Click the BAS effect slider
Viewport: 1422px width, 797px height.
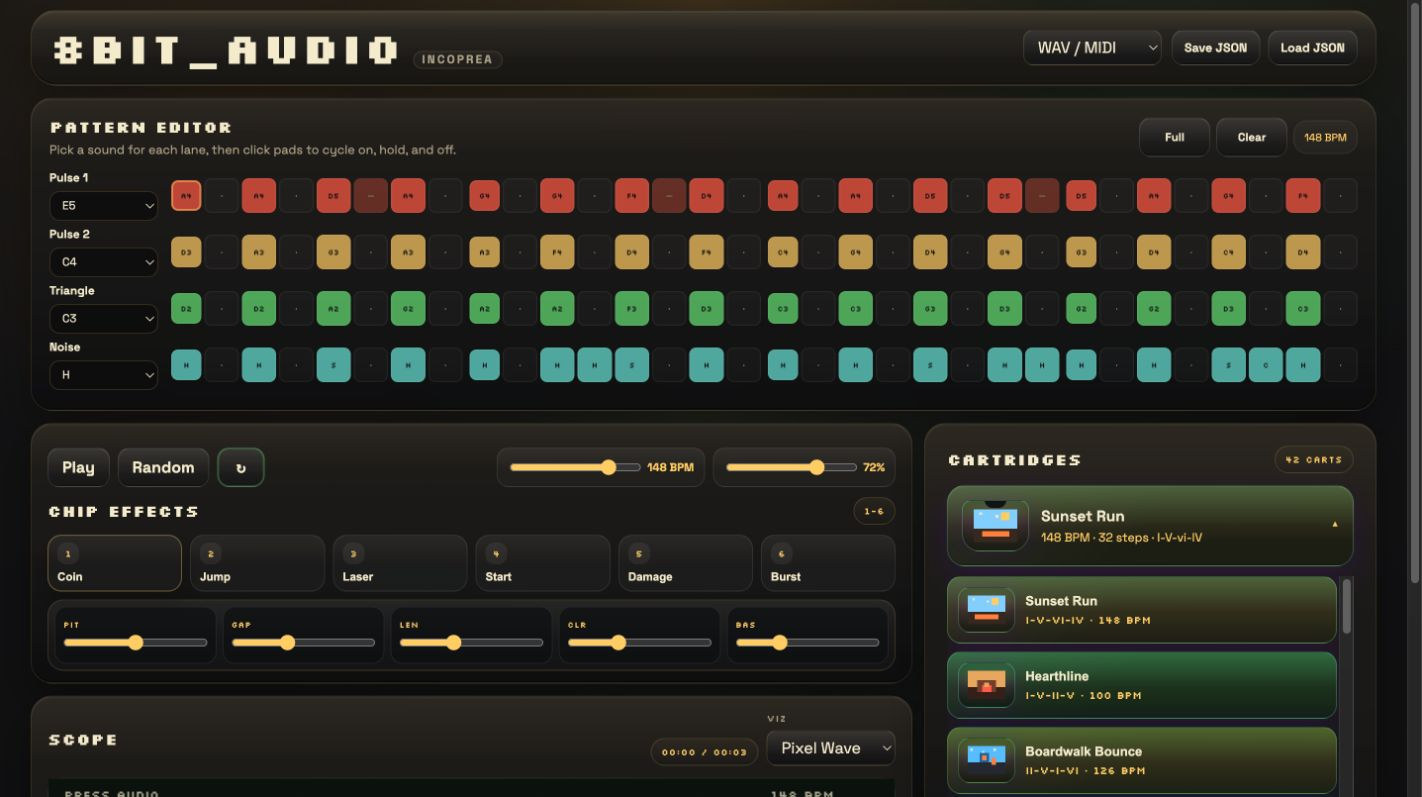coord(807,643)
